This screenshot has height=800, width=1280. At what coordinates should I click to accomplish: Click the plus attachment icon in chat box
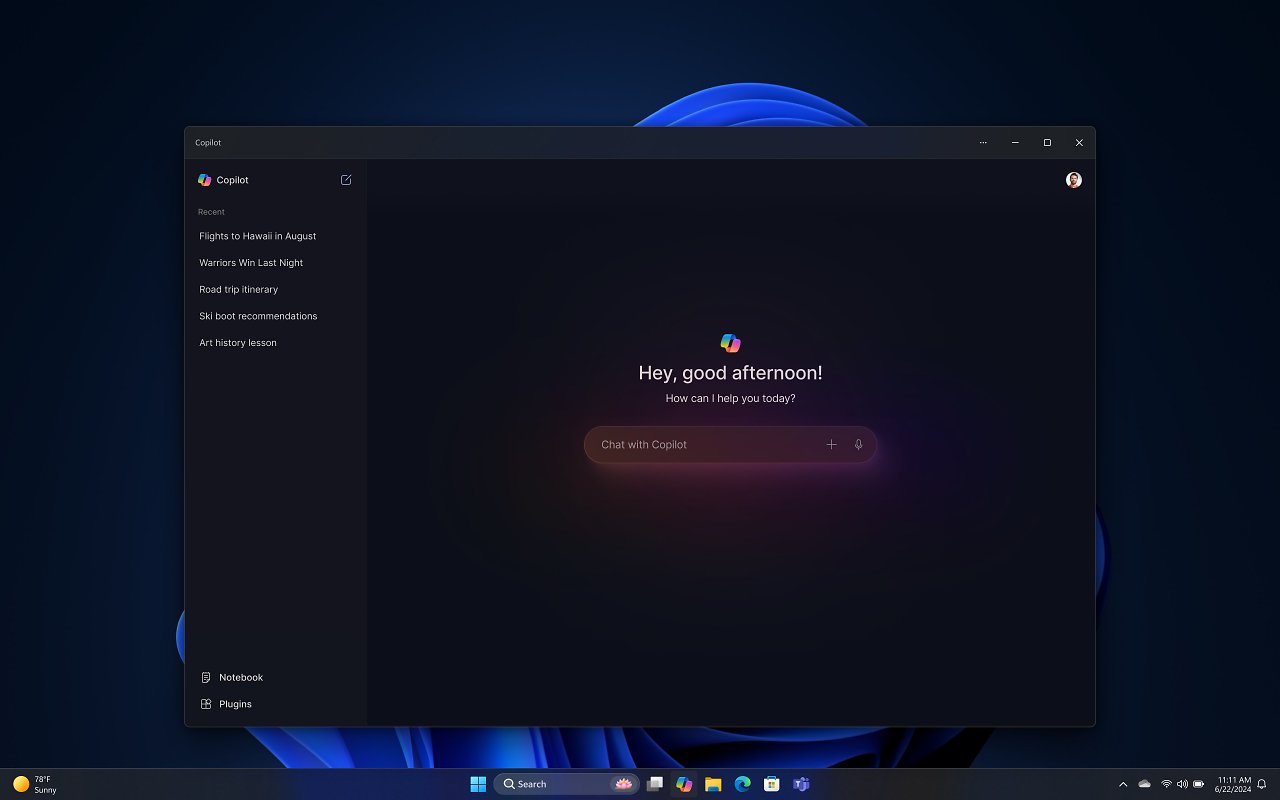[831, 444]
